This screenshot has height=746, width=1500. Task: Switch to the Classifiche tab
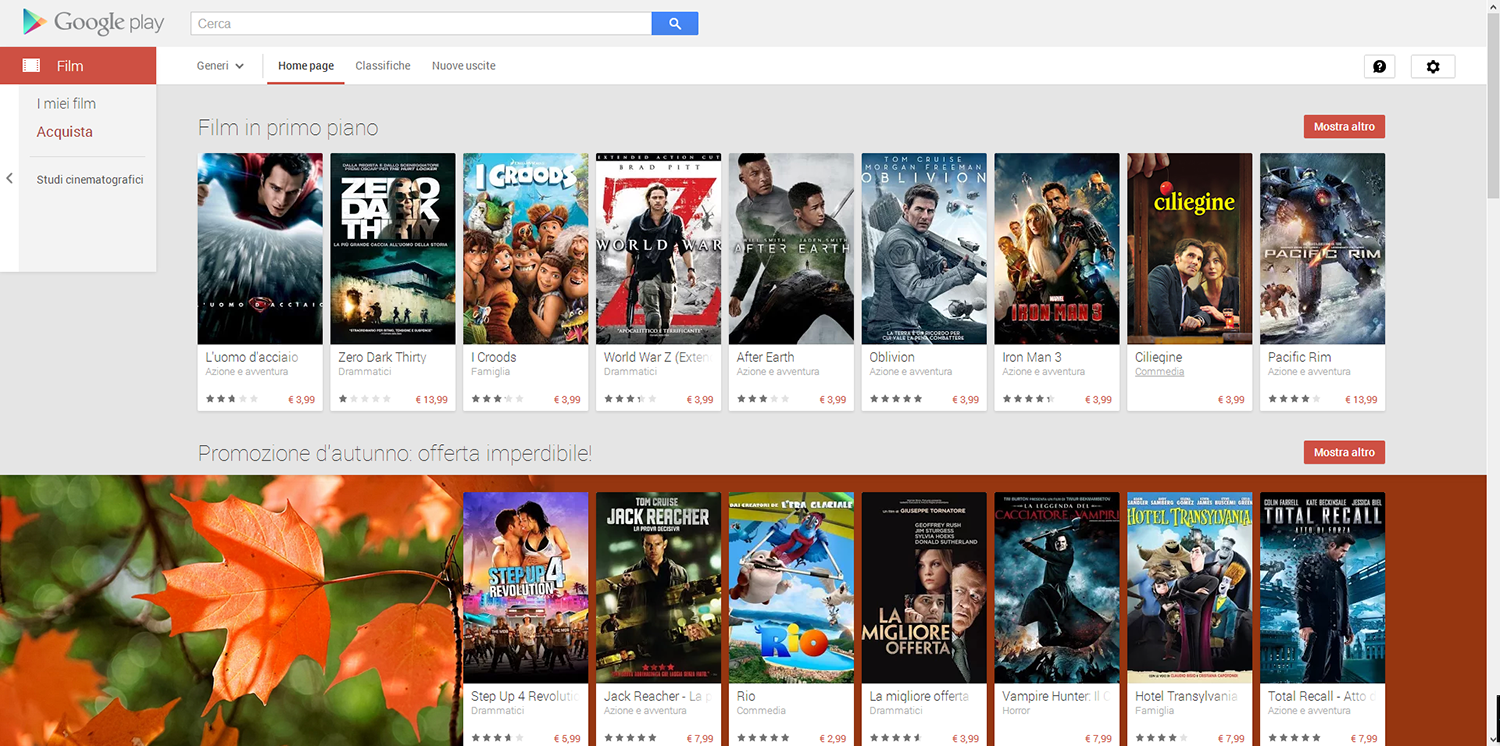point(382,66)
